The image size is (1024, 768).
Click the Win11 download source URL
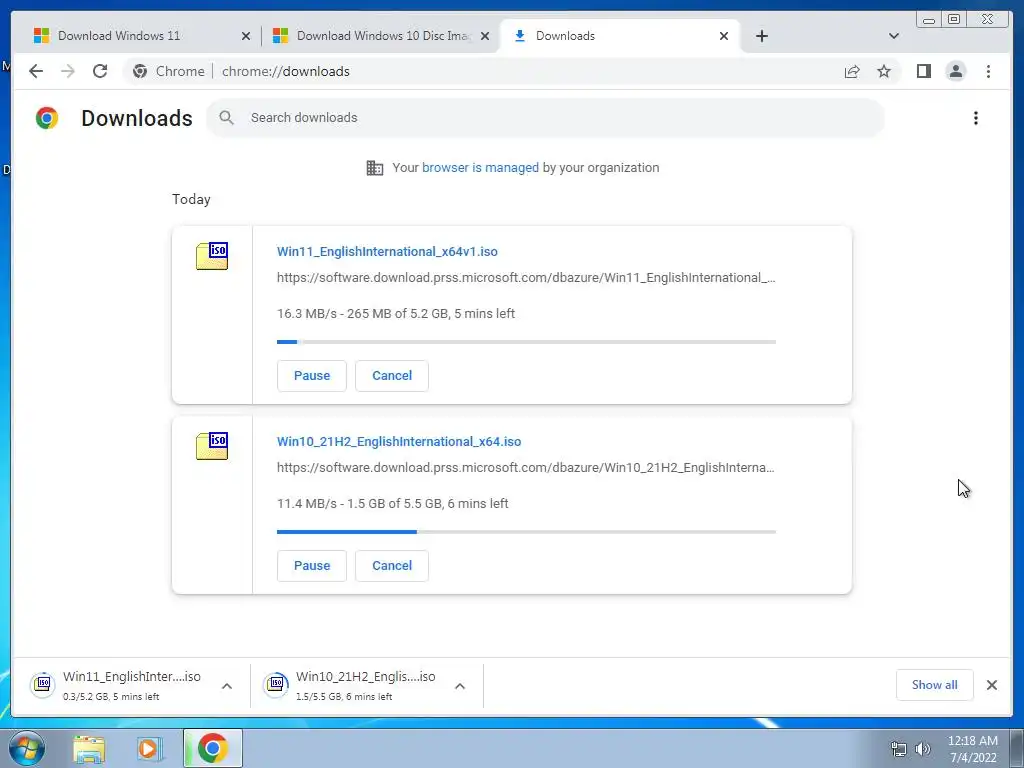(x=526, y=278)
